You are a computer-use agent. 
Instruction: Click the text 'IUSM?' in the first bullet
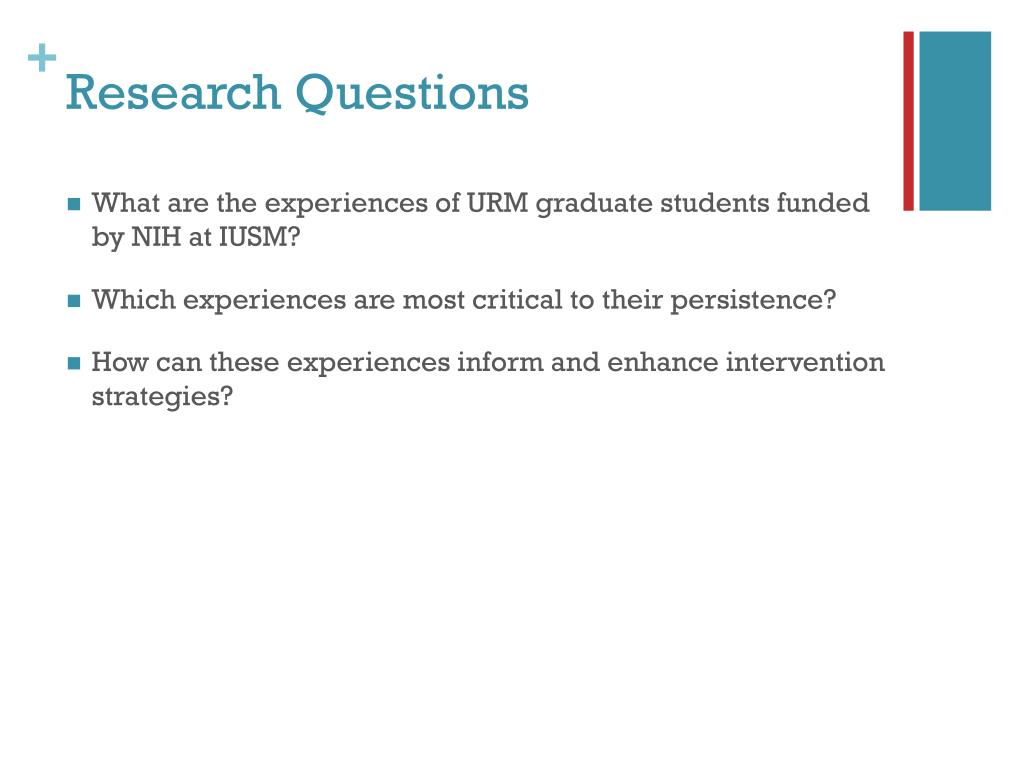pyautogui.click(x=259, y=237)
